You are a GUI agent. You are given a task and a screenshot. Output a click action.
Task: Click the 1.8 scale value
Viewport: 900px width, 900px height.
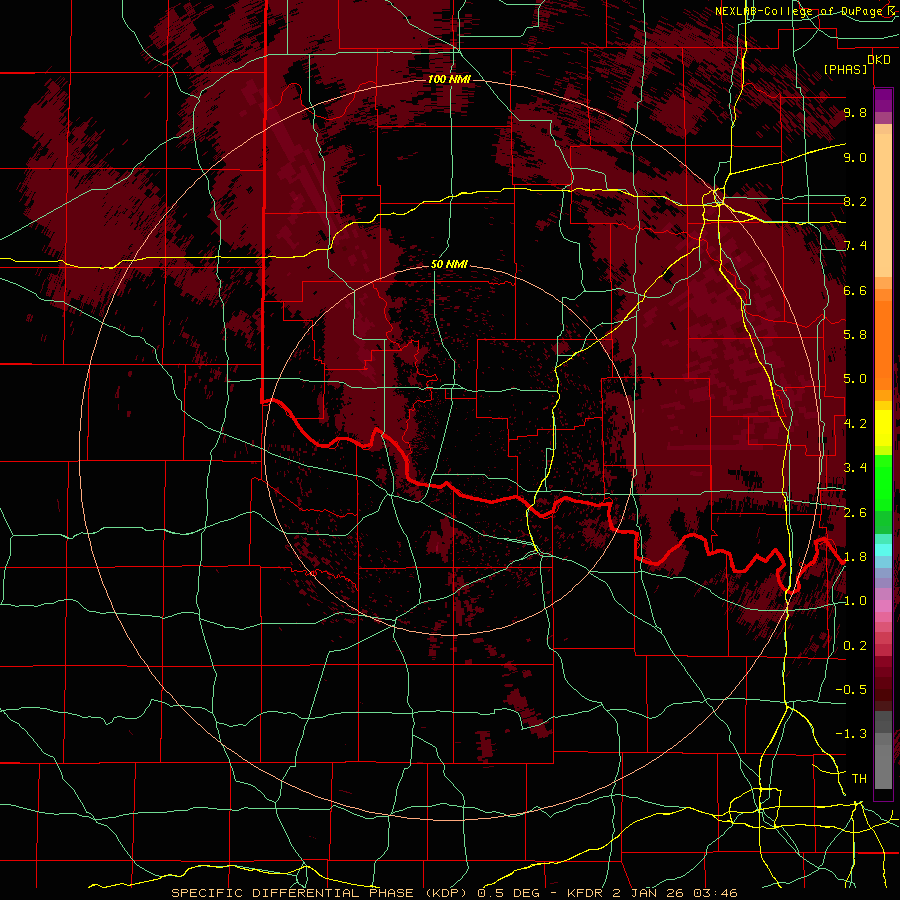click(x=855, y=557)
